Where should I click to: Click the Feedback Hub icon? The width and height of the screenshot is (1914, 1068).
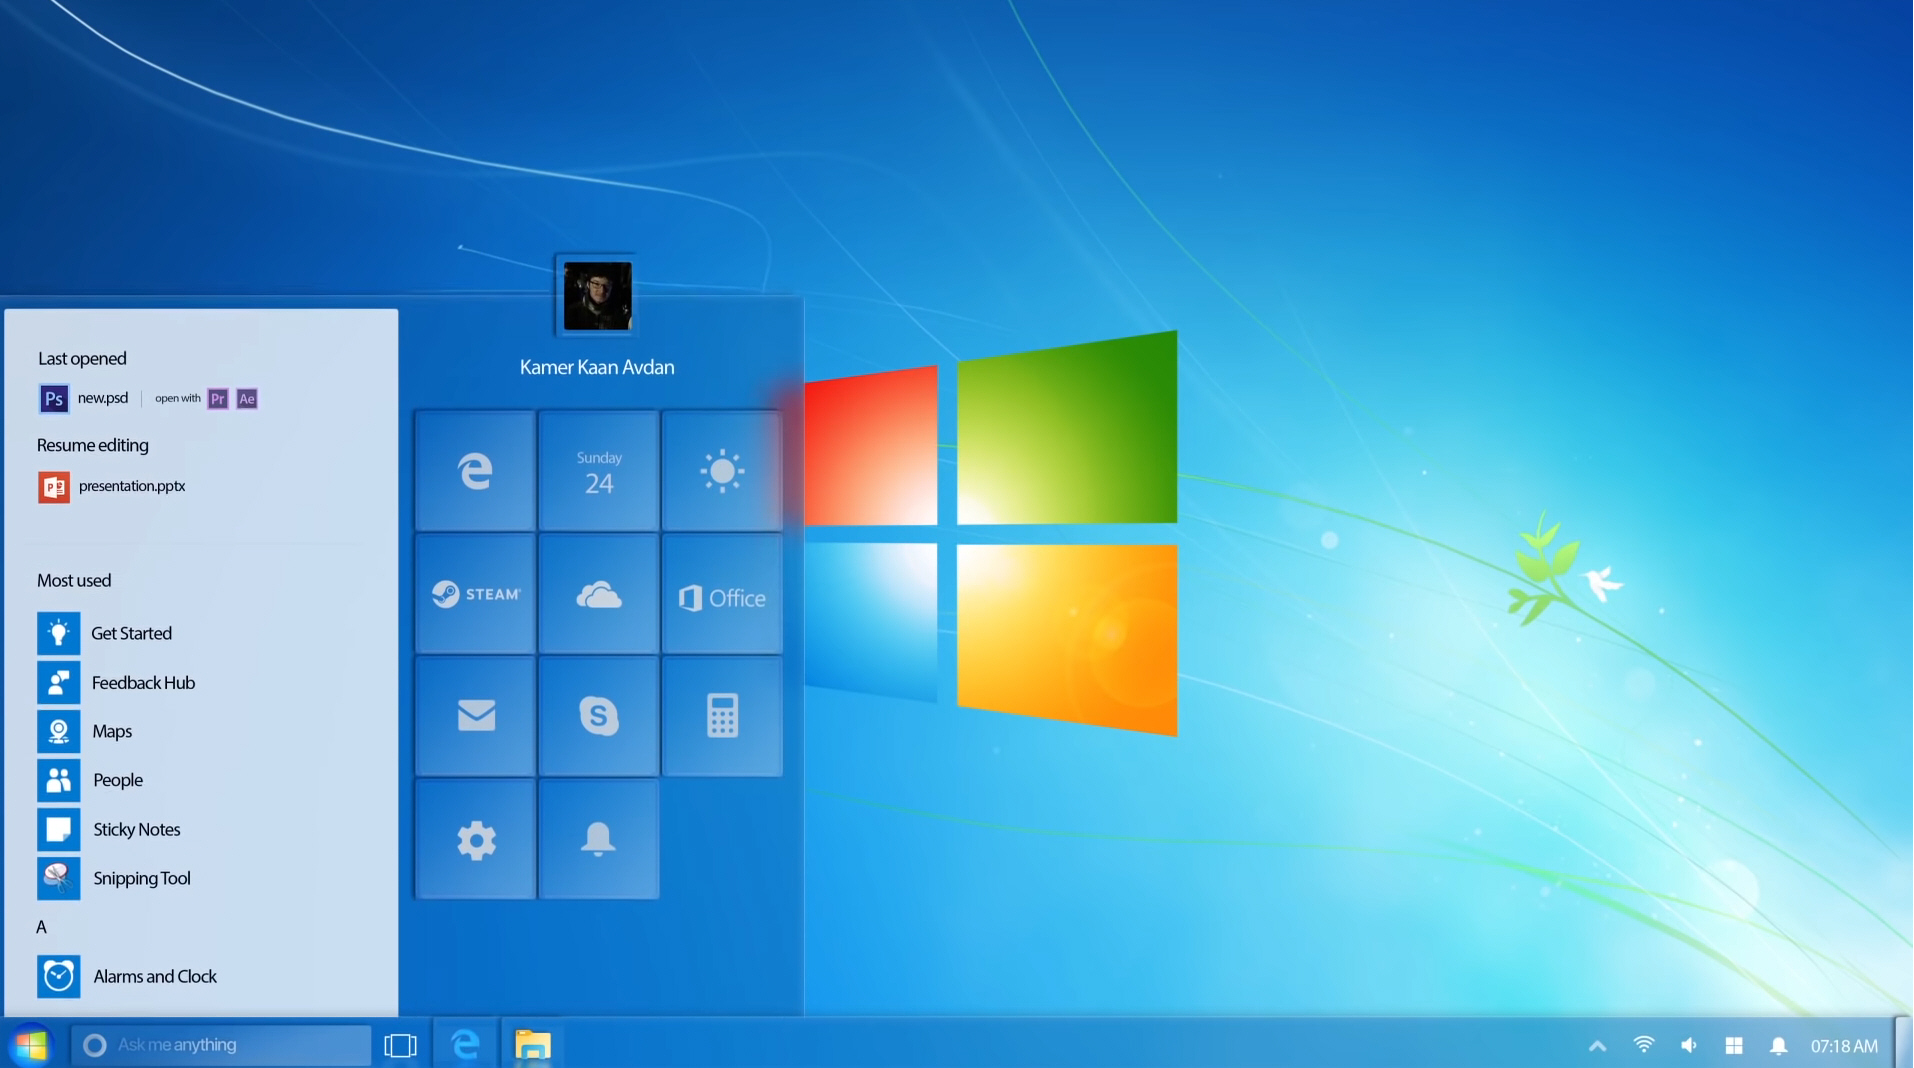click(59, 682)
